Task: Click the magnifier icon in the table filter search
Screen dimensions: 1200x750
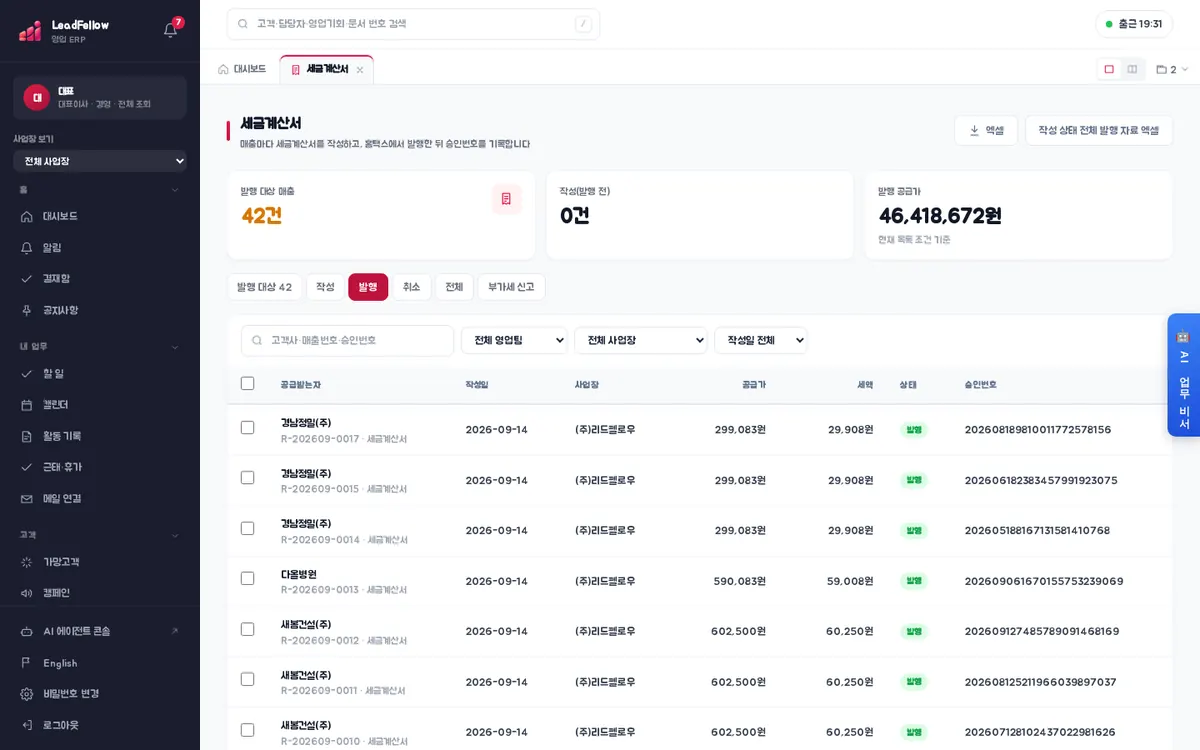Action: pos(257,340)
